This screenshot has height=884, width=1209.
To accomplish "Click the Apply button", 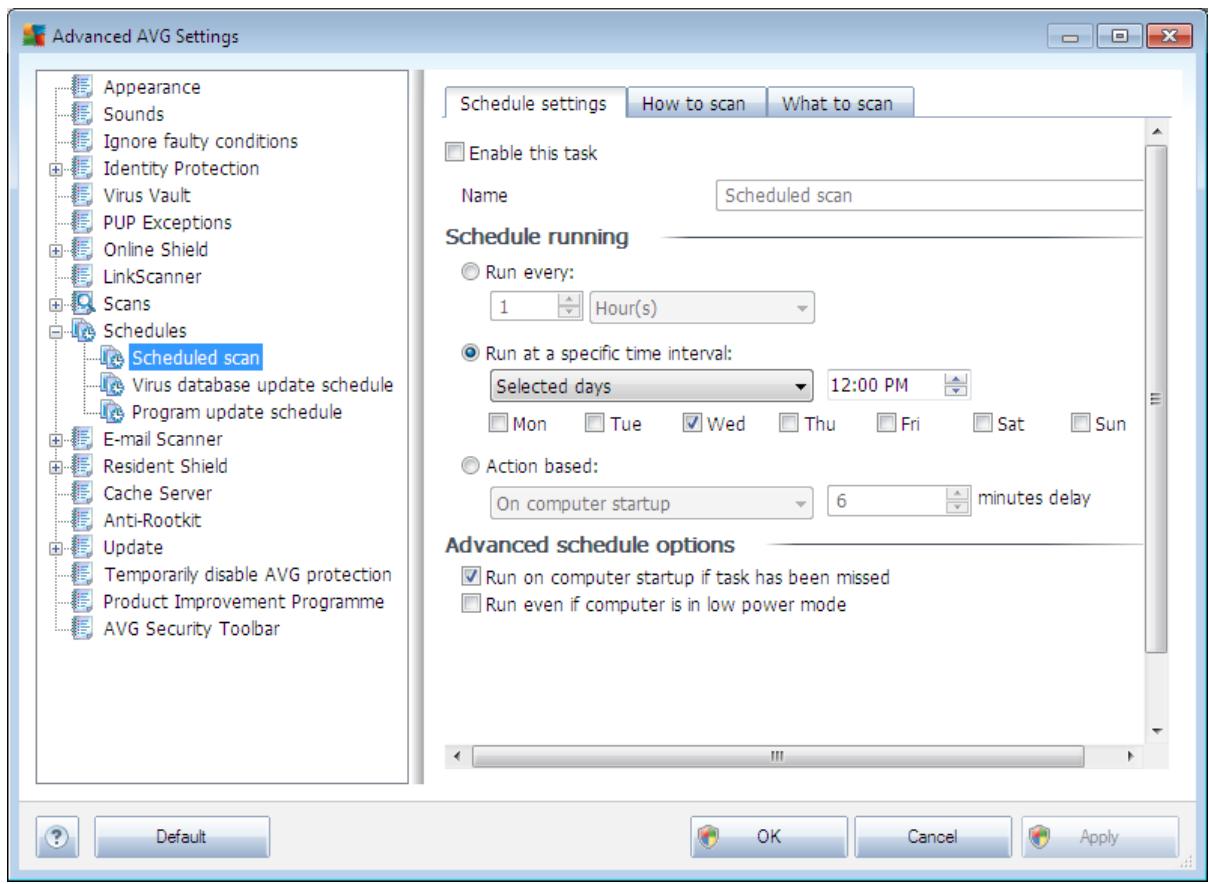I will [x=1100, y=837].
